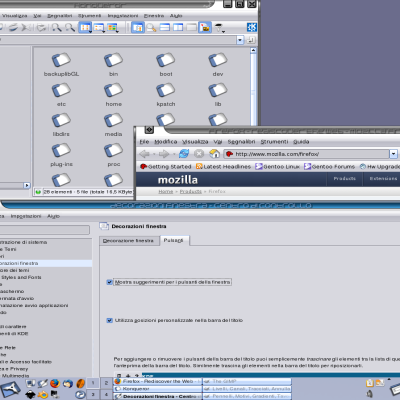The height and width of the screenshot is (400, 400).
Task: Open Gentoo Forums bookmark in Firefox
Action: 329,166
